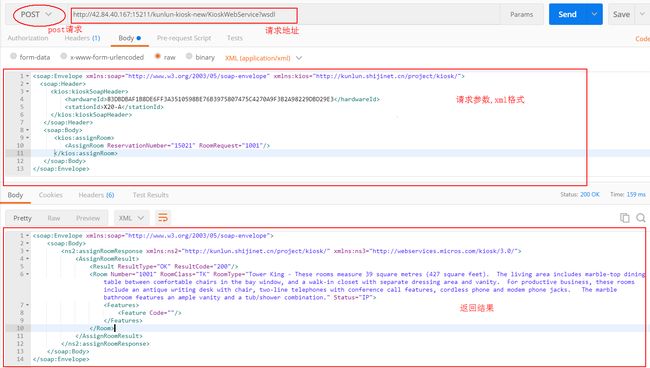Open Send button dropdown arrow
Viewport: 650px width, 368px height.
click(594, 15)
